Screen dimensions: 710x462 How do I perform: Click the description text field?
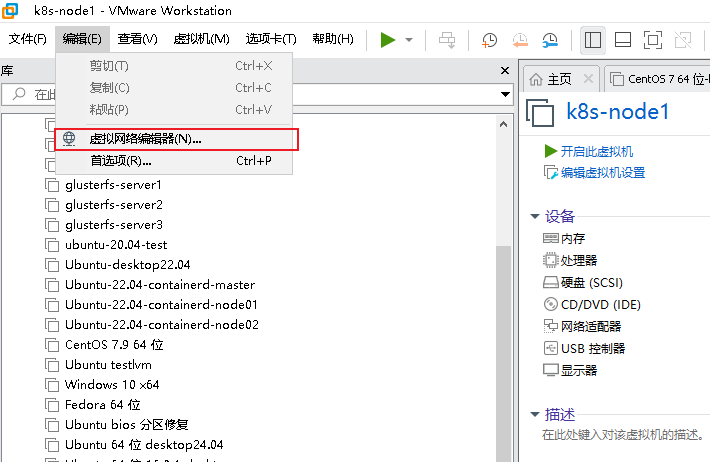click(x=624, y=435)
